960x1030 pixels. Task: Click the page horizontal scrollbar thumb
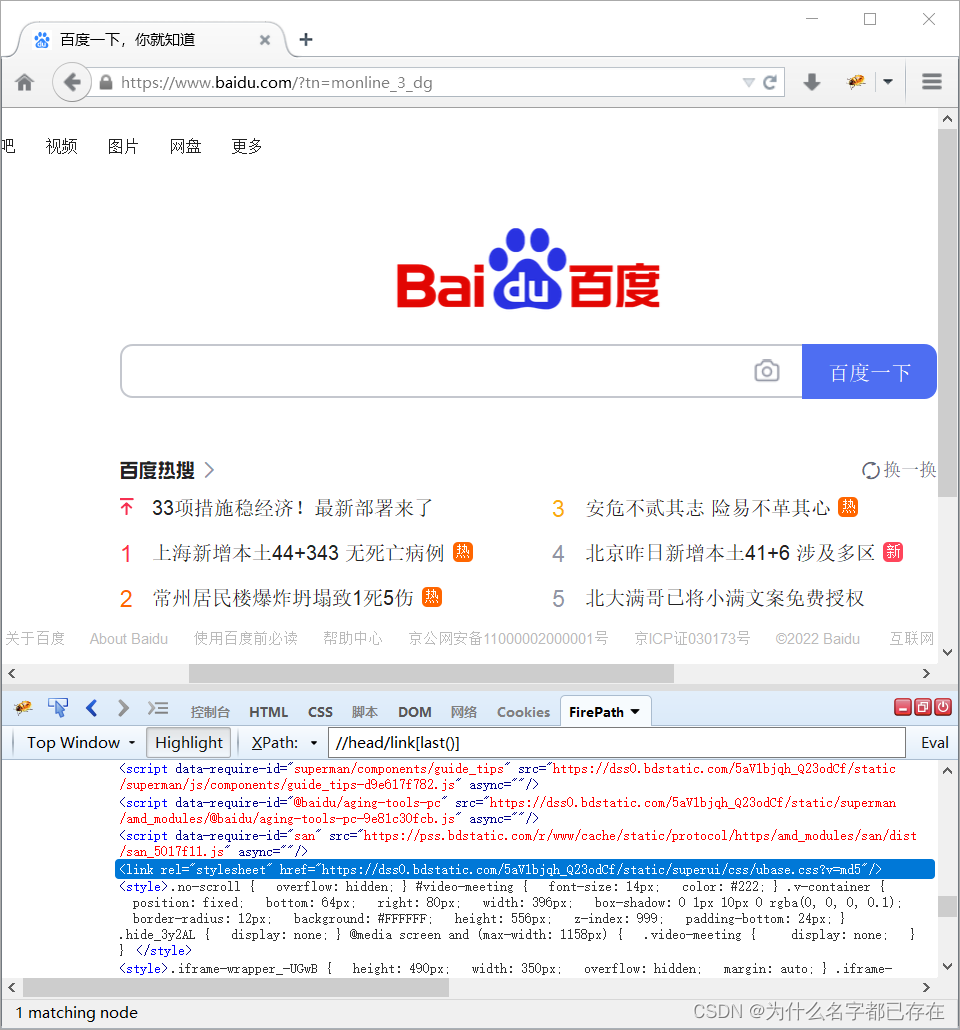click(x=431, y=673)
